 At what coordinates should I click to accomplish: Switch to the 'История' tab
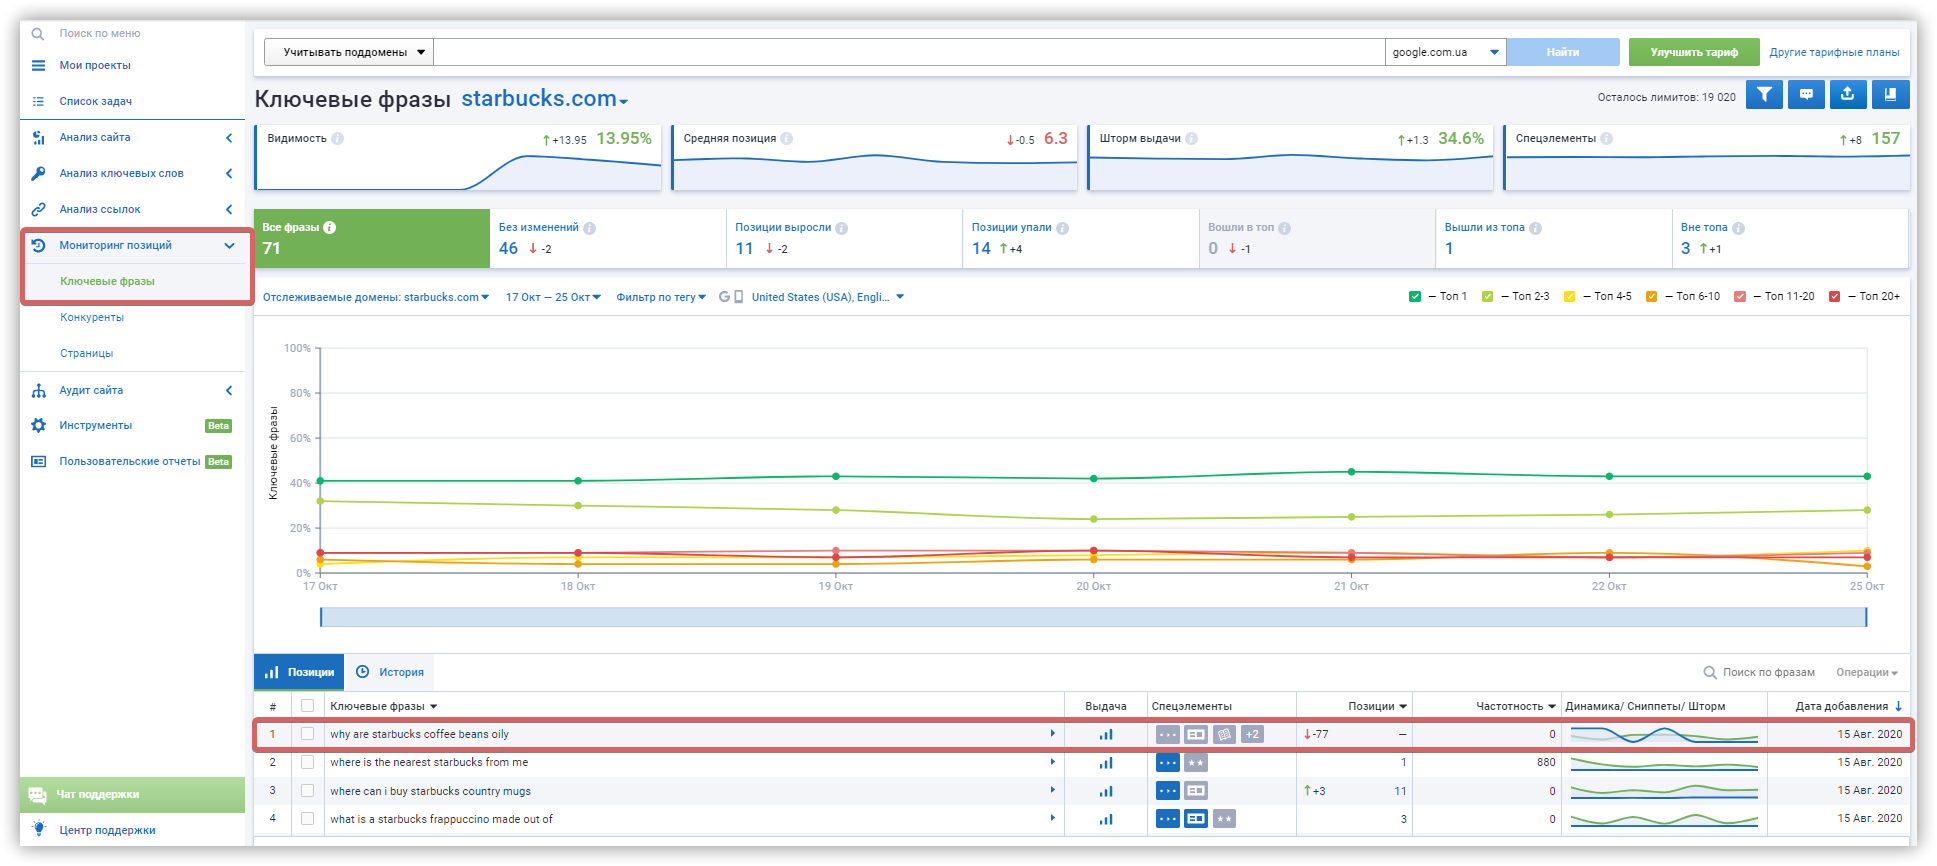click(x=390, y=672)
